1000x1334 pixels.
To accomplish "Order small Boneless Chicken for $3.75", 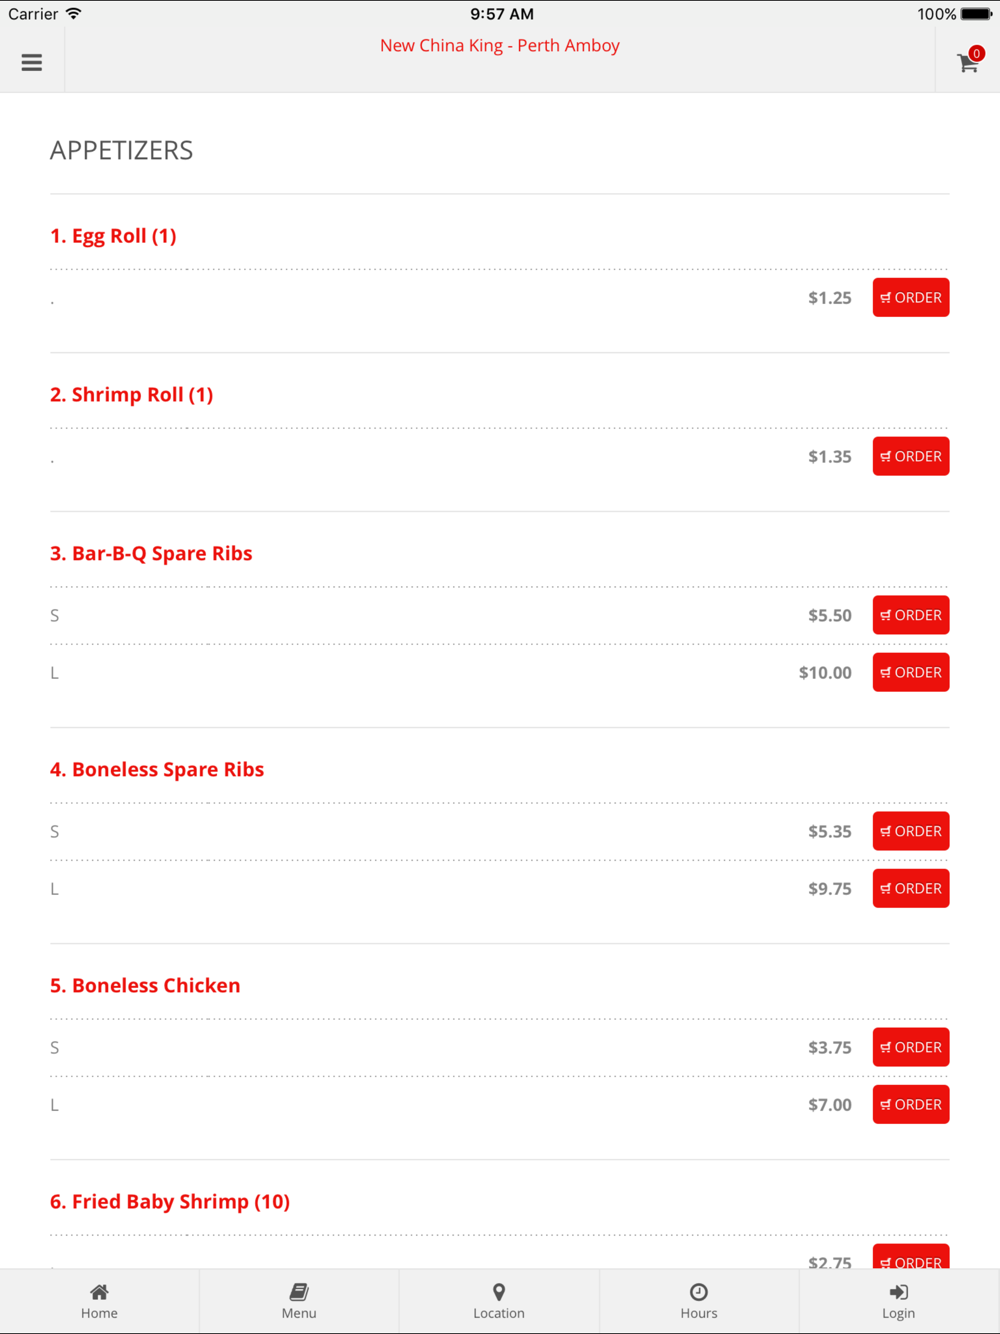I will (x=911, y=1047).
